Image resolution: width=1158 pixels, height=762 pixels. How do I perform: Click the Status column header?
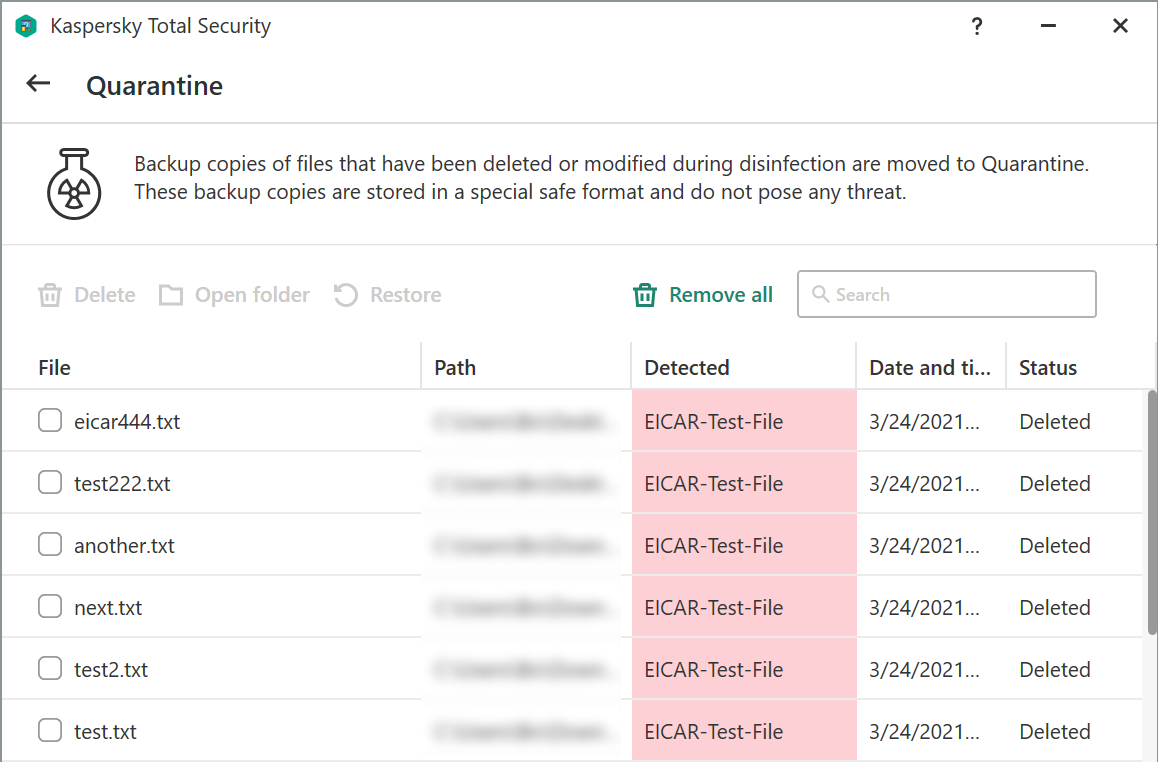pyautogui.click(x=1048, y=368)
